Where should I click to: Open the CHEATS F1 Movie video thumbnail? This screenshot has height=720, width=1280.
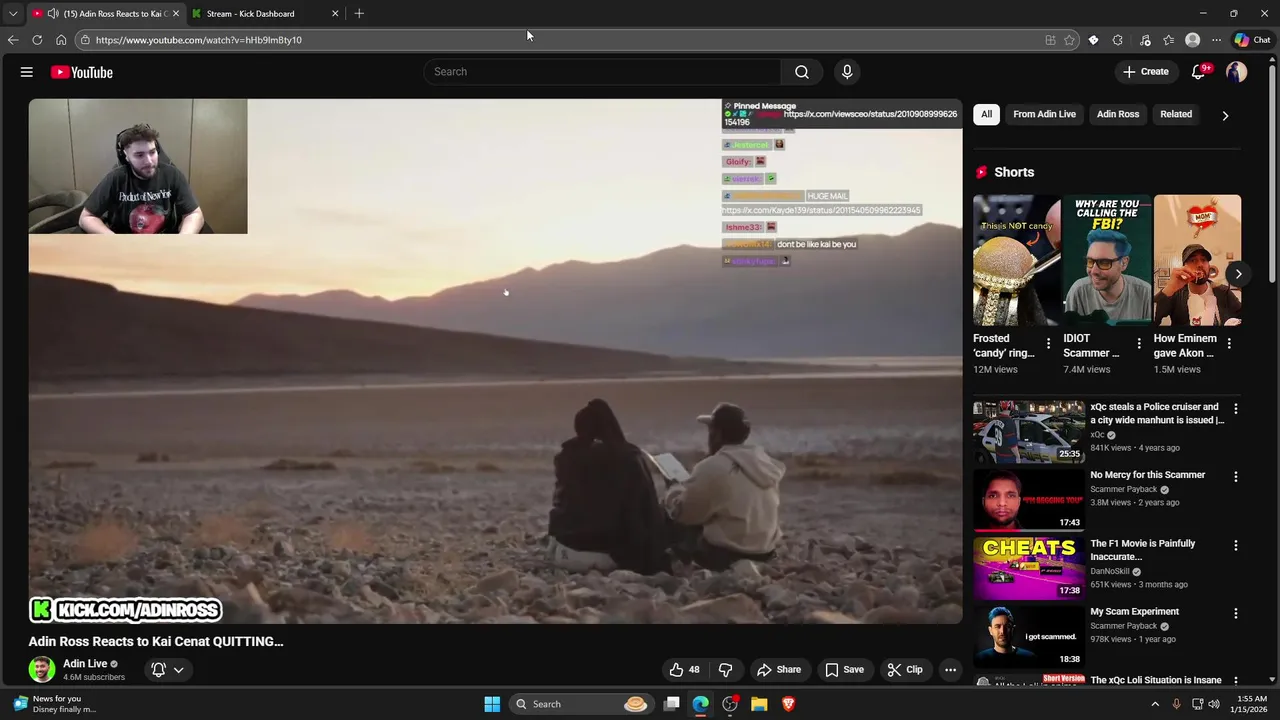point(1029,568)
